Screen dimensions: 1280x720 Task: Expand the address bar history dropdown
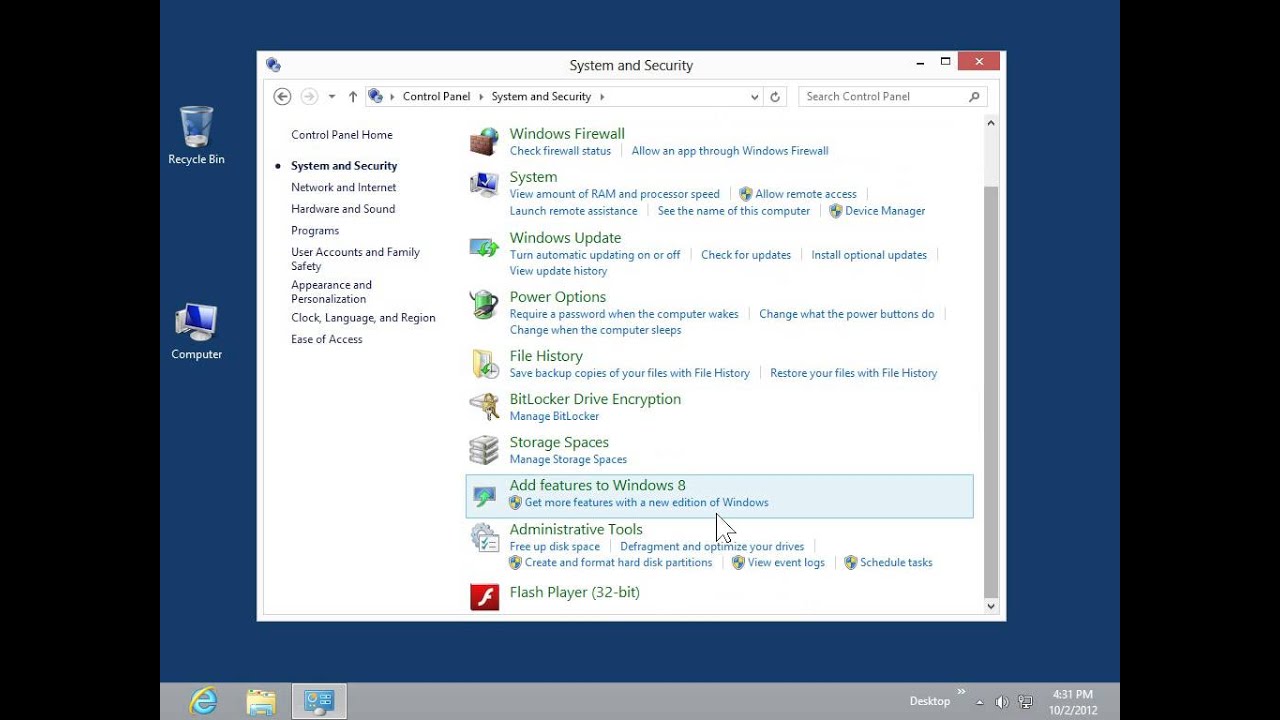[755, 97]
